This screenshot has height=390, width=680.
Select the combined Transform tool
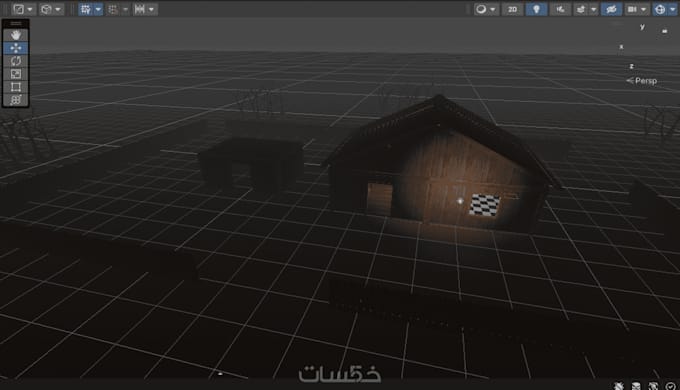coord(16,100)
